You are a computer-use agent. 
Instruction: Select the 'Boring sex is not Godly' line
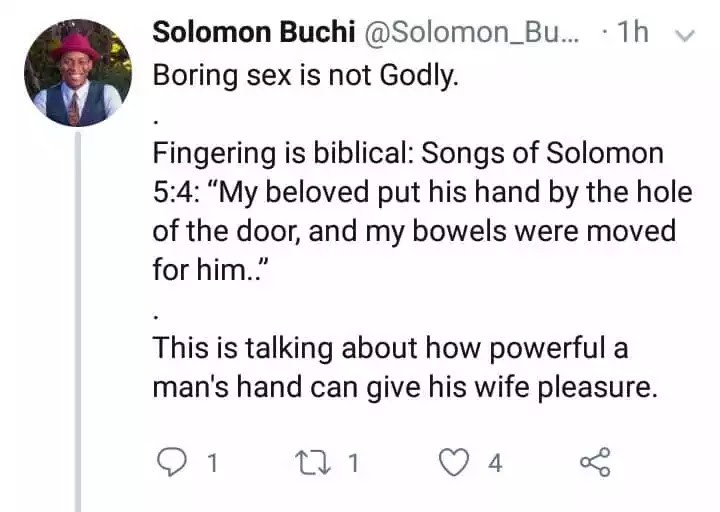point(305,75)
